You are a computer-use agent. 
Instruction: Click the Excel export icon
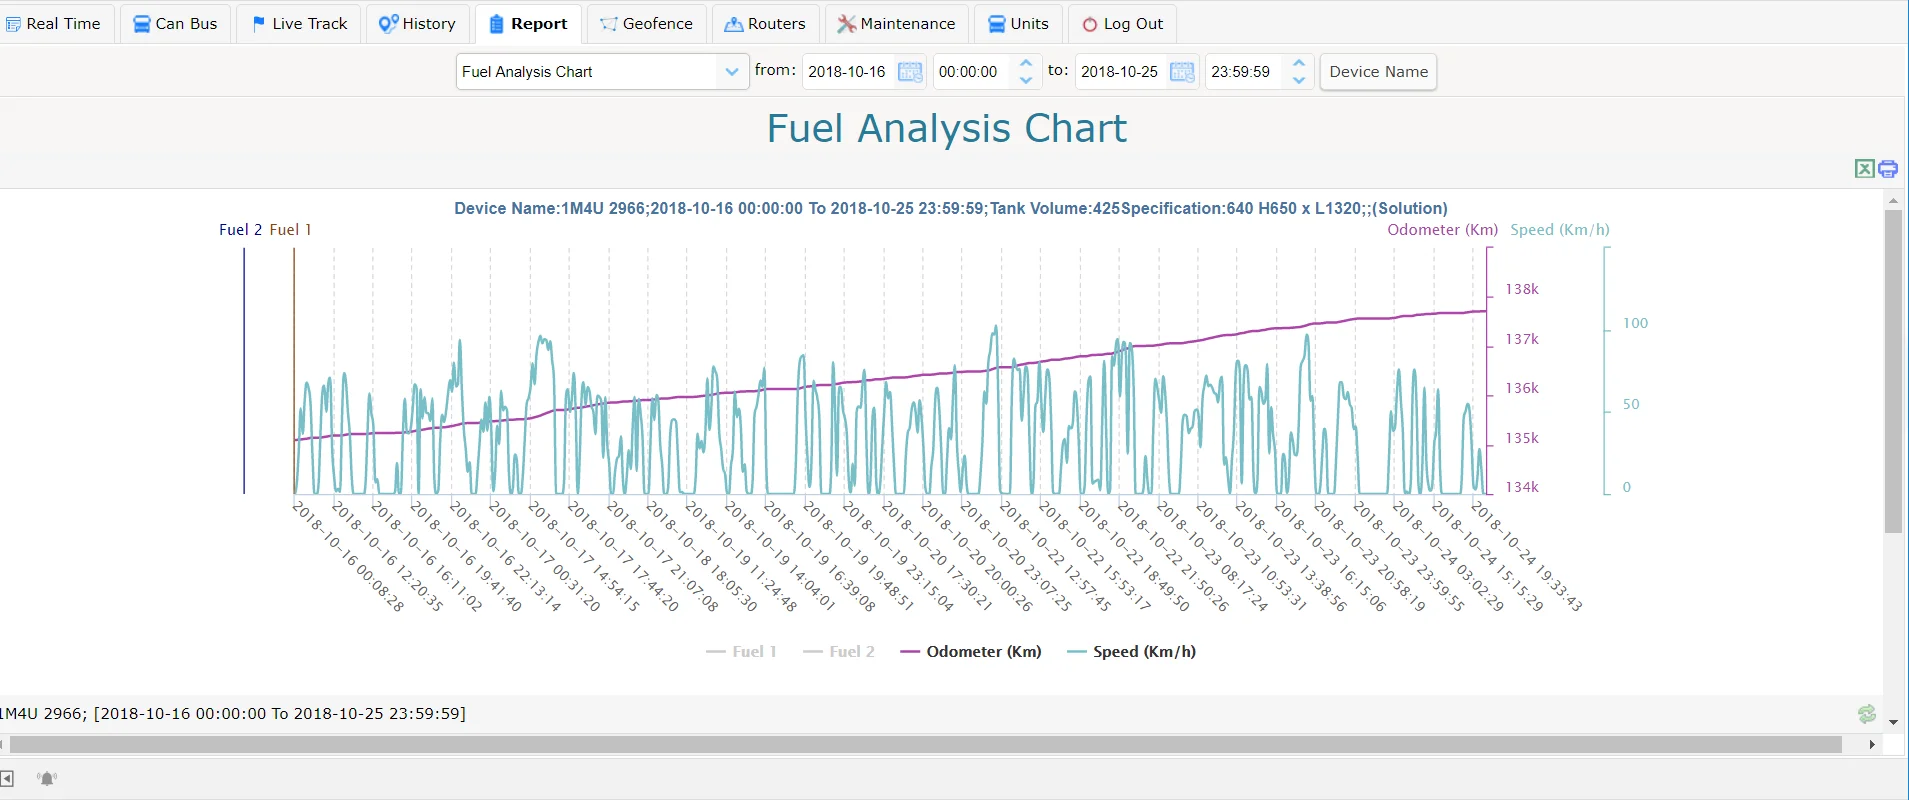click(1864, 169)
